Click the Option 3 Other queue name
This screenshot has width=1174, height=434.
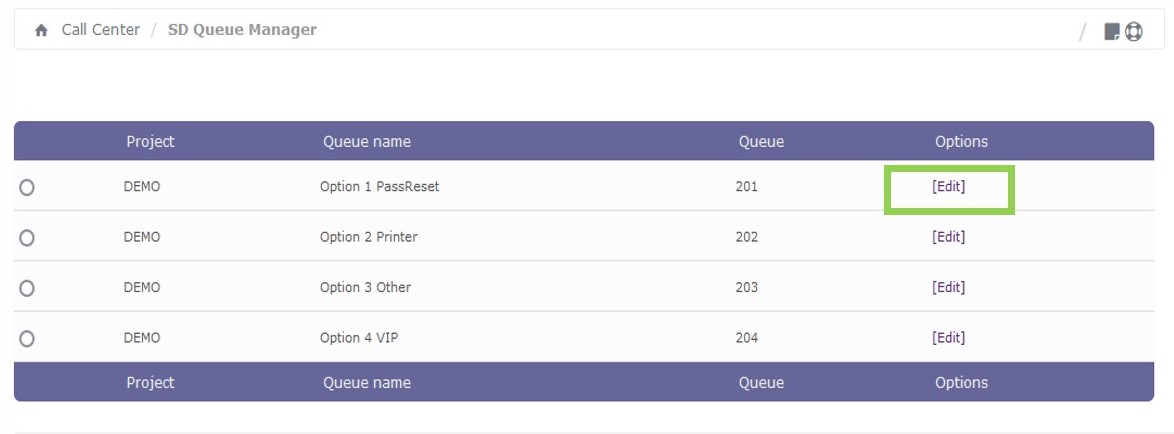[365, 287]
